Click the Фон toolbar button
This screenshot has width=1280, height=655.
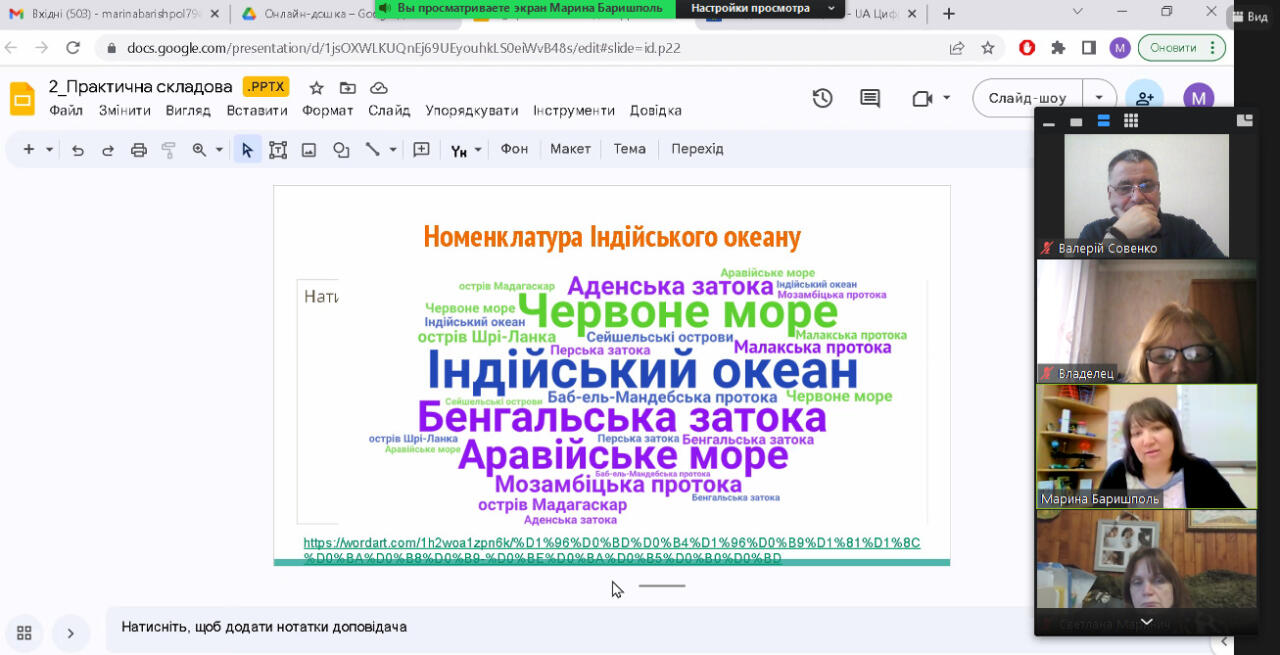point(514,149)
